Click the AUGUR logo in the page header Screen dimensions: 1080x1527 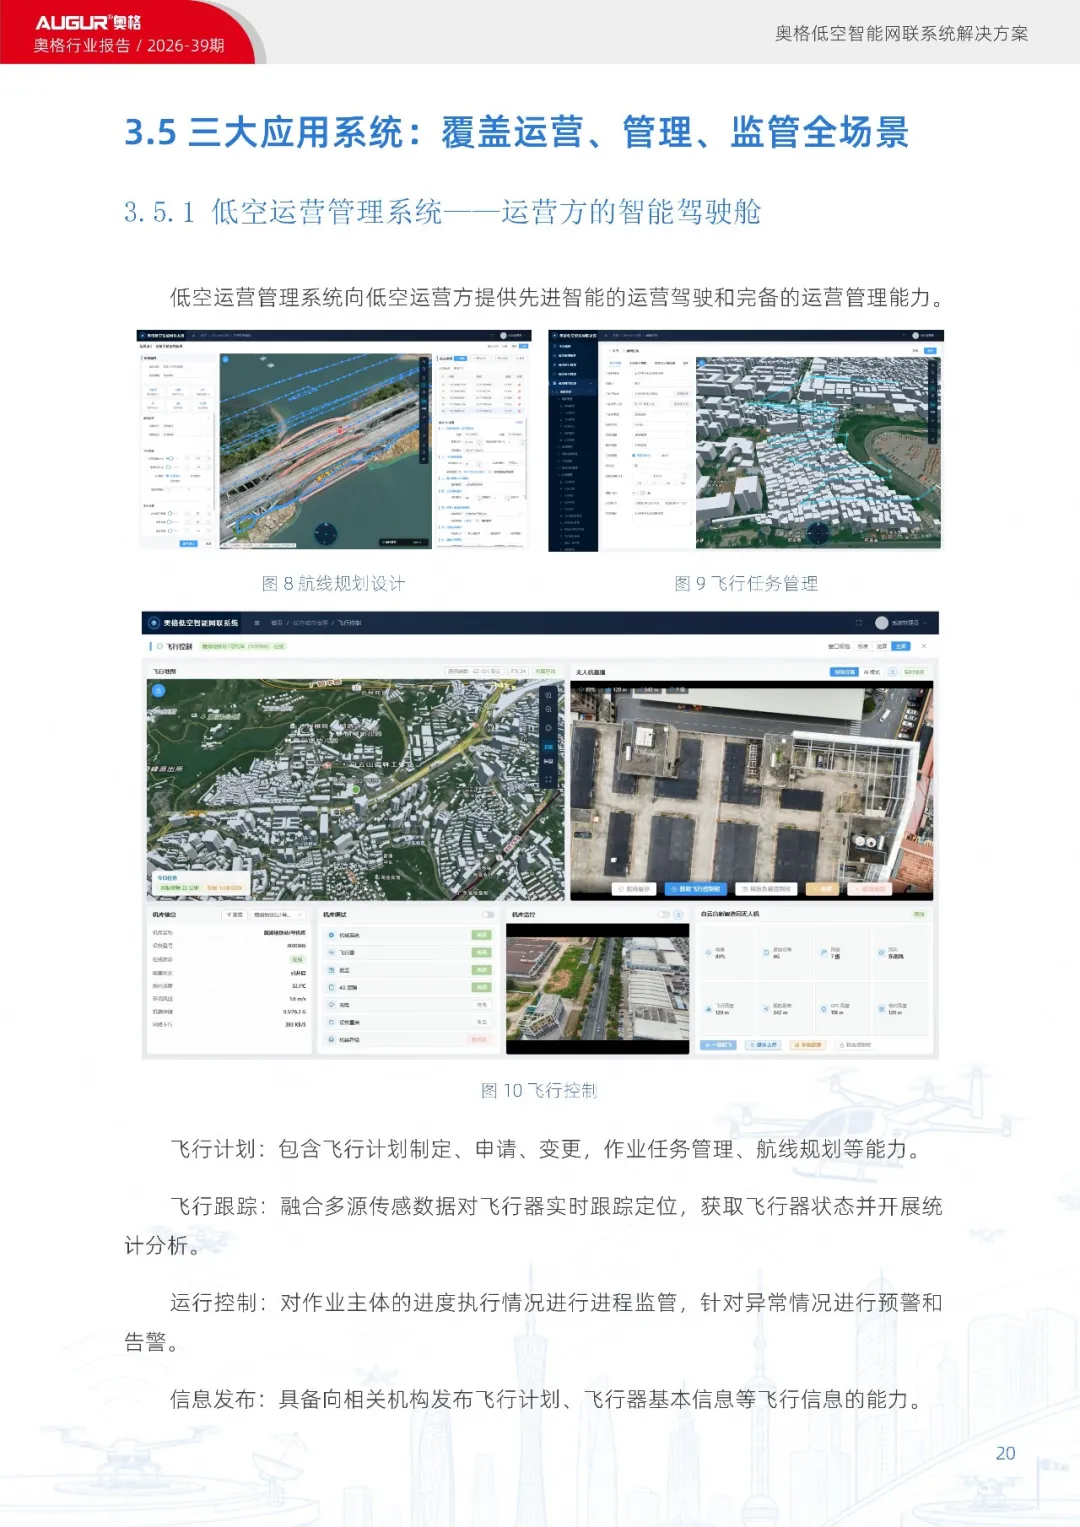[x=88, y=23]
